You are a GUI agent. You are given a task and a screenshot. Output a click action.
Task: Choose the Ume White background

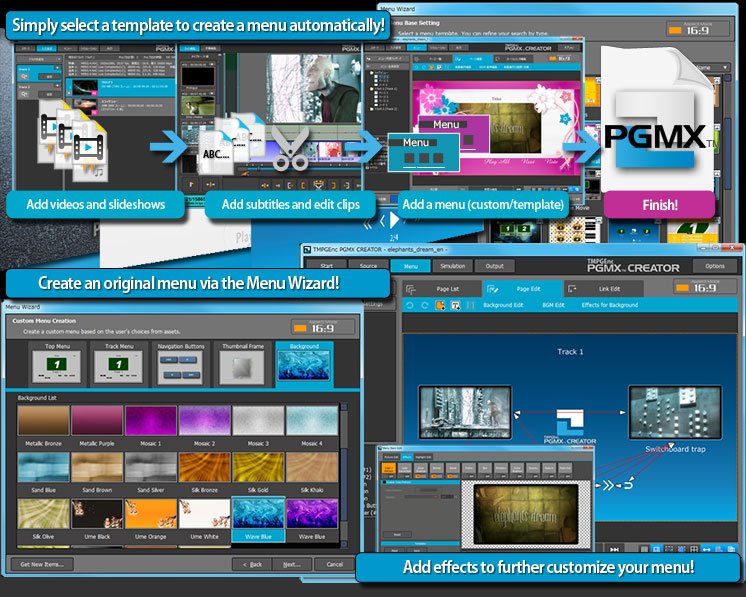pyautogui.click(x=205, y=519)
